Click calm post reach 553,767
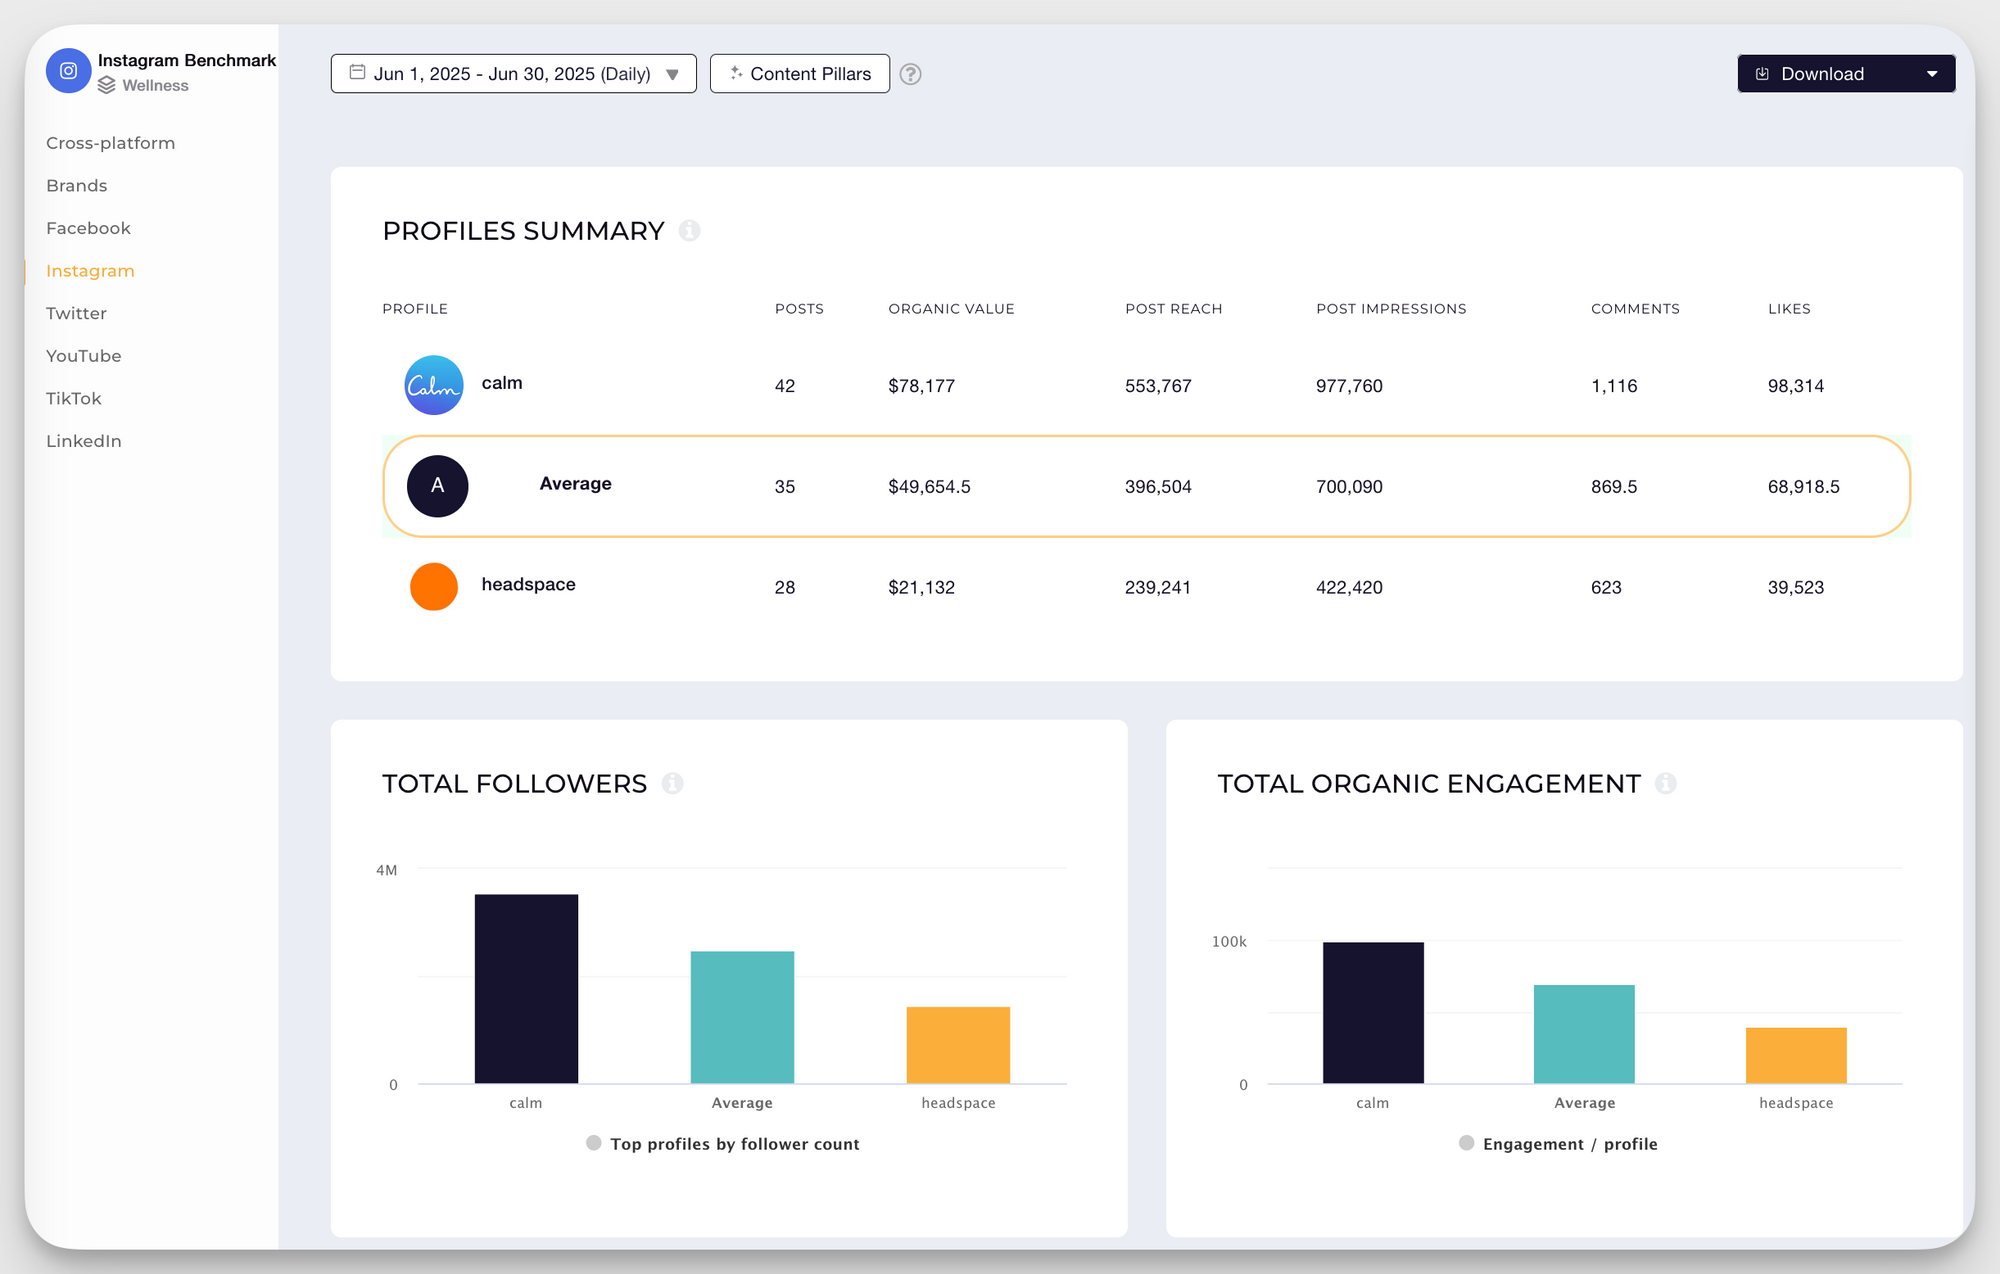This screenshot has width=2000, height=1274. [x=1158, y=386]
